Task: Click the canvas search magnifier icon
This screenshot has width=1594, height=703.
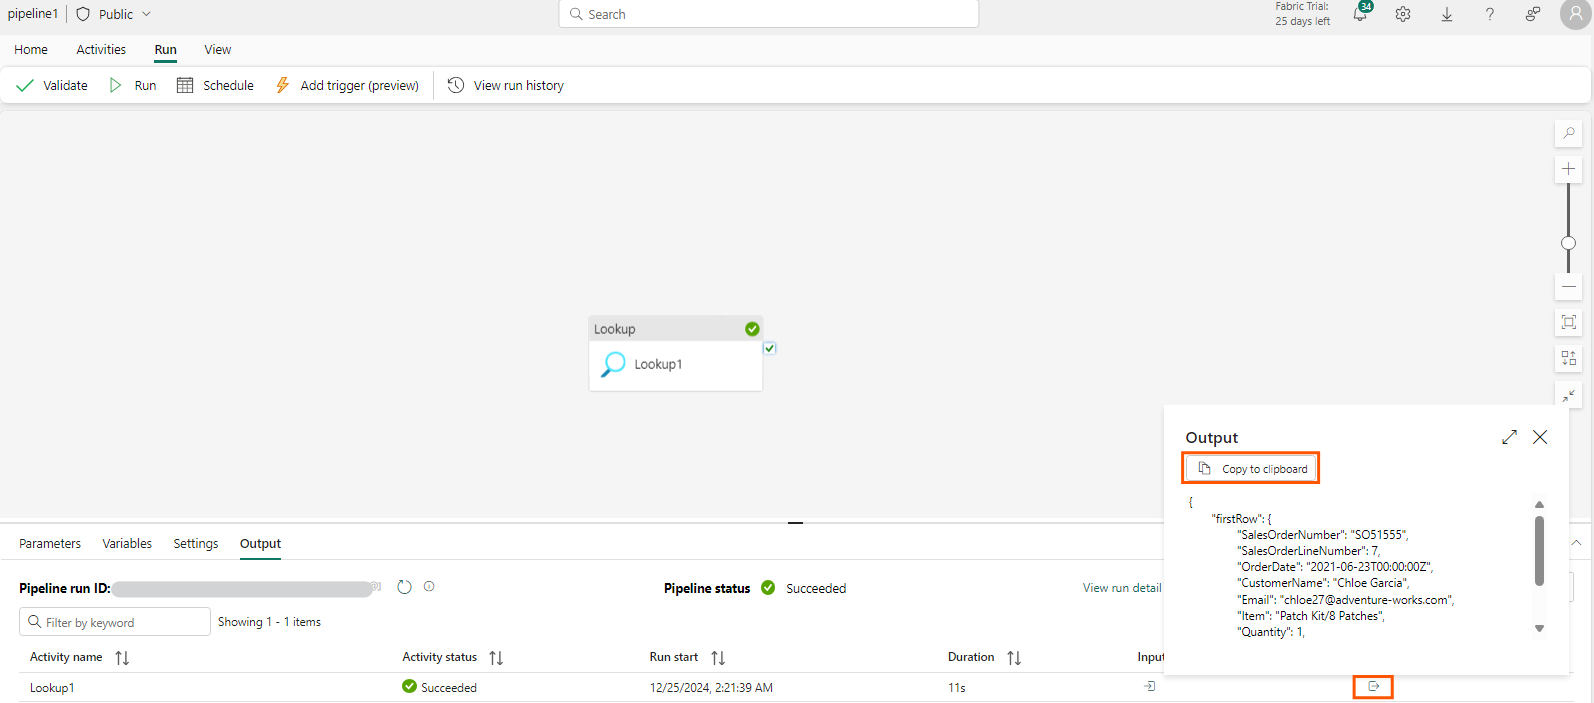Action: (x=1569, y=133)
